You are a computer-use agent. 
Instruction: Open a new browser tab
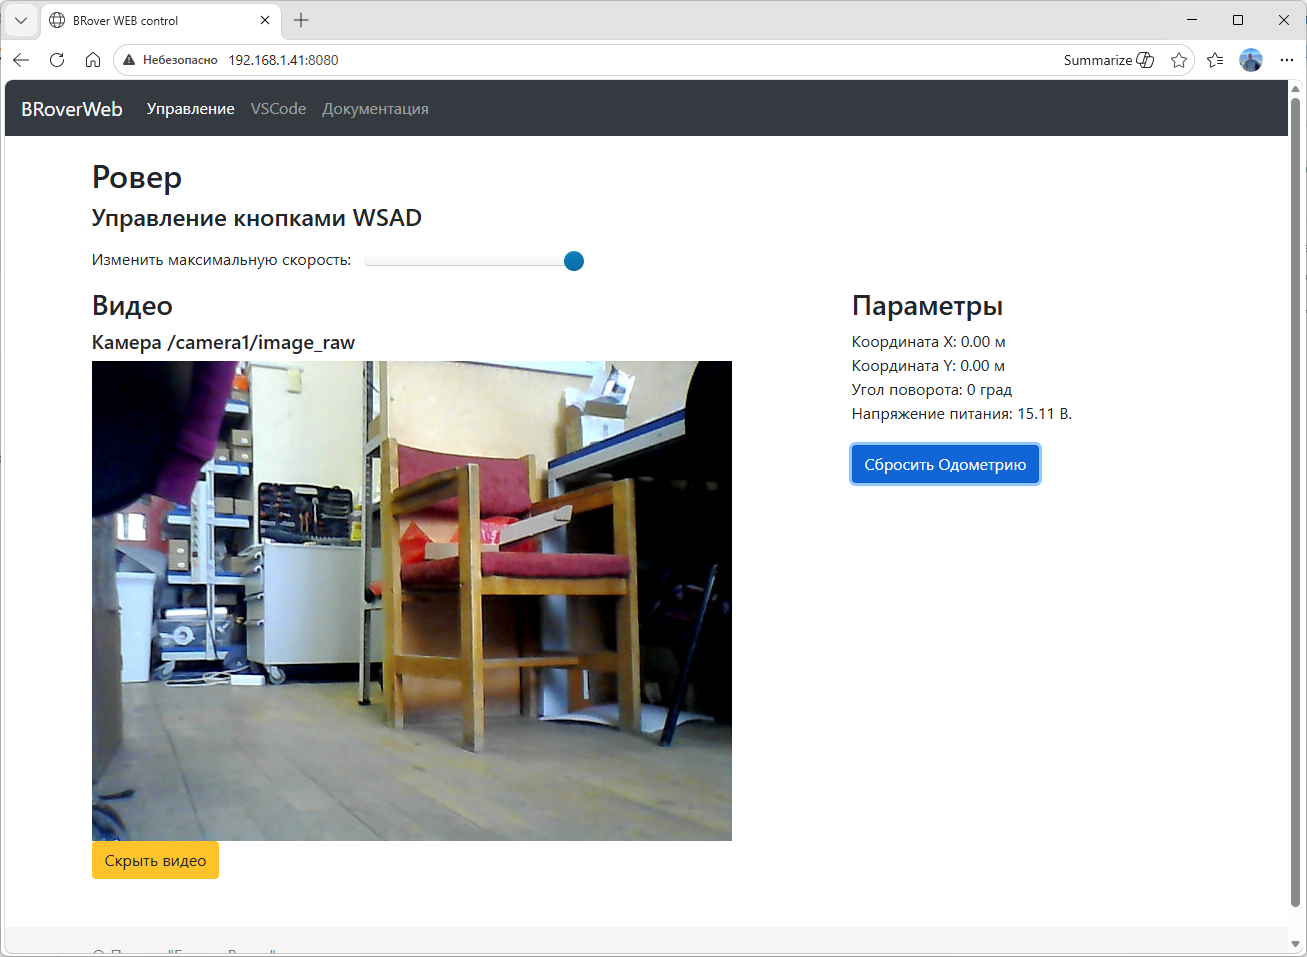tap(301, 20)
